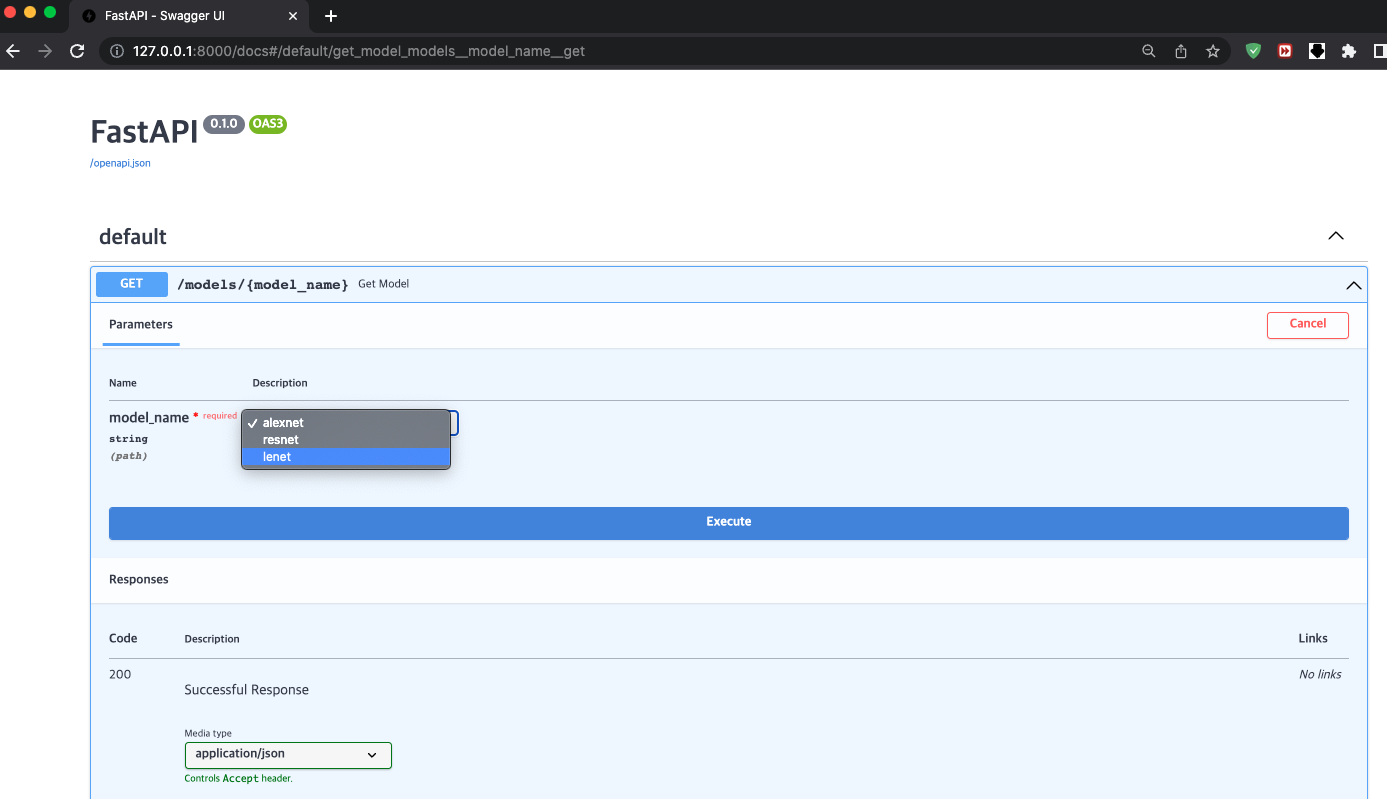
Task: Click the Get Model summary text
Action: click(x=384, y=284)
